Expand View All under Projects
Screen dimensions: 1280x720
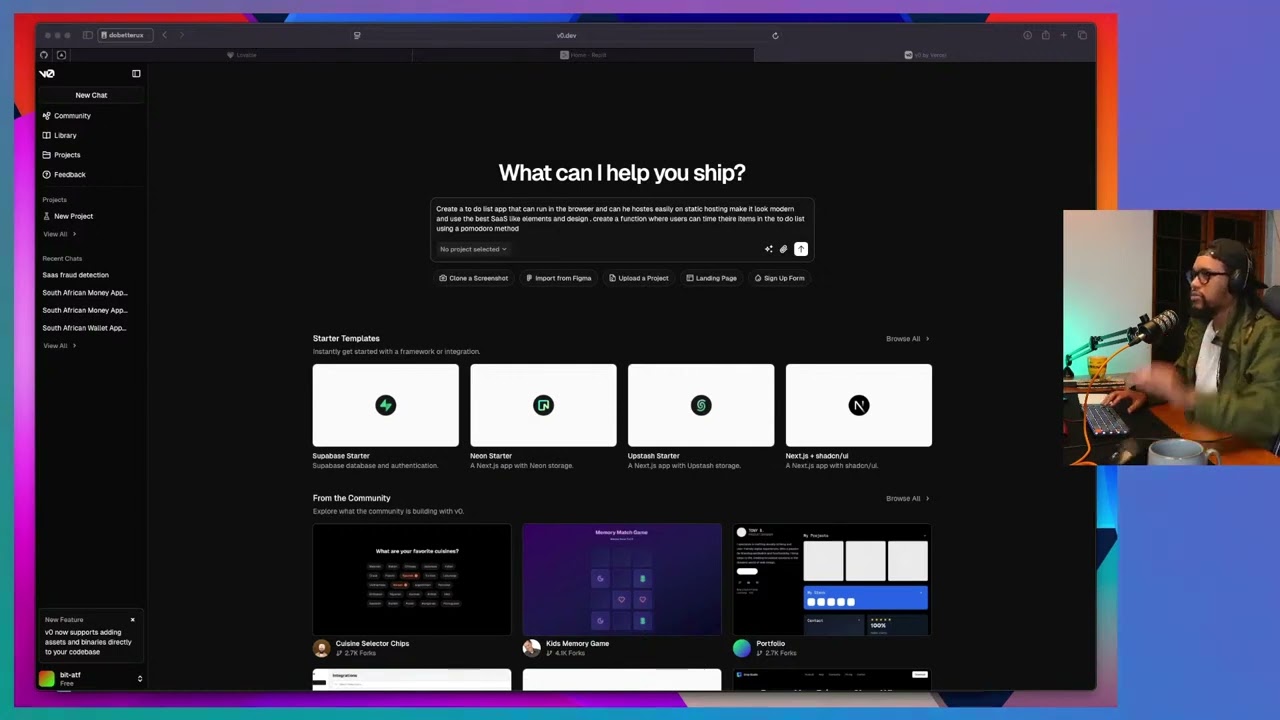(59, 234)
